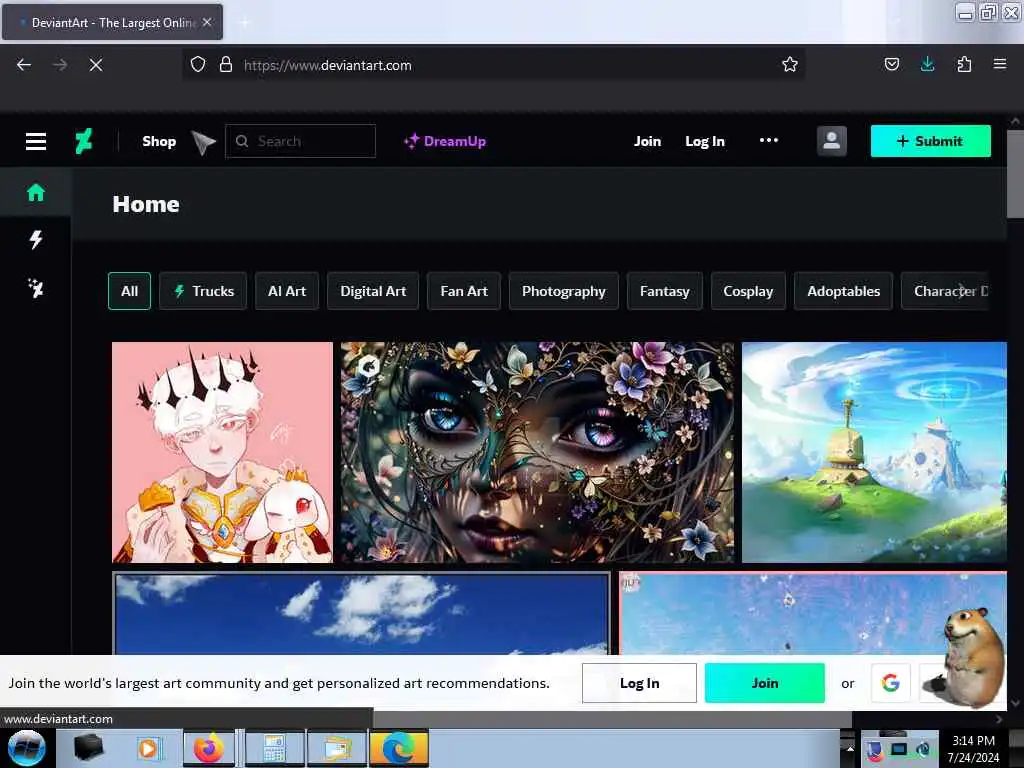Image resolution: width=1024 pixels, height=768 pixels.
Task: Click the browser back arrow
Action: [24, 65]
